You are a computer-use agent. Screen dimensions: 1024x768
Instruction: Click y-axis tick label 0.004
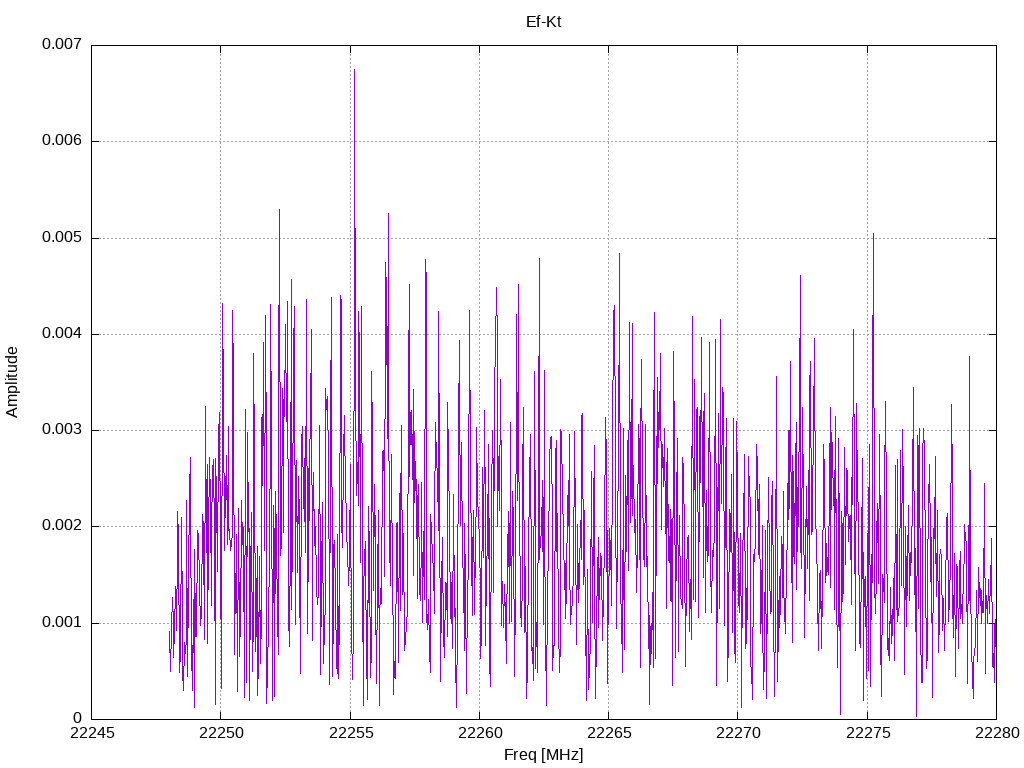pos(62,333)
